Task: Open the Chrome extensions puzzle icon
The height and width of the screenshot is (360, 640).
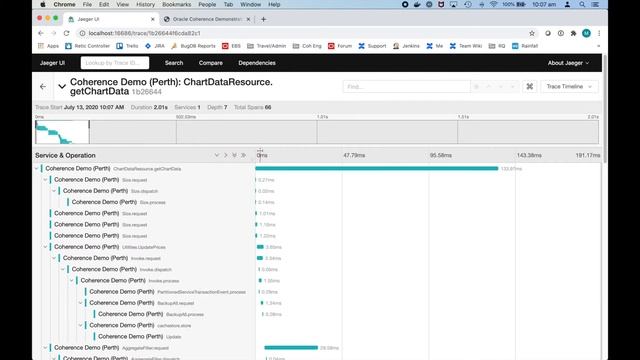Action: coord(573,33)
